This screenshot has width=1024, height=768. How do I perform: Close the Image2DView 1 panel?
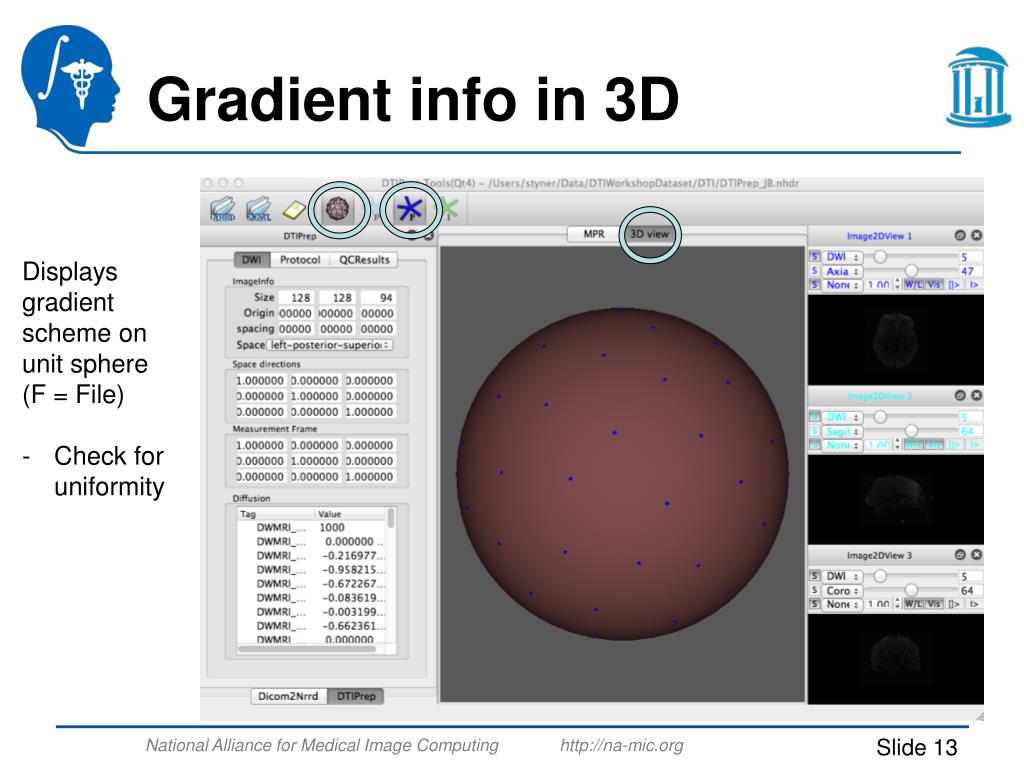coord(976,235)
